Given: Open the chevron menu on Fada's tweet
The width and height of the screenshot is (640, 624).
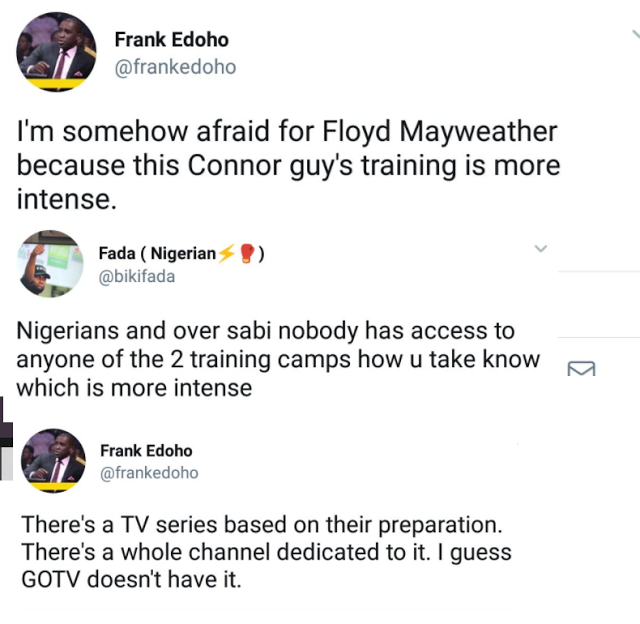Looking at the screenshot, I should coord(541,248).
